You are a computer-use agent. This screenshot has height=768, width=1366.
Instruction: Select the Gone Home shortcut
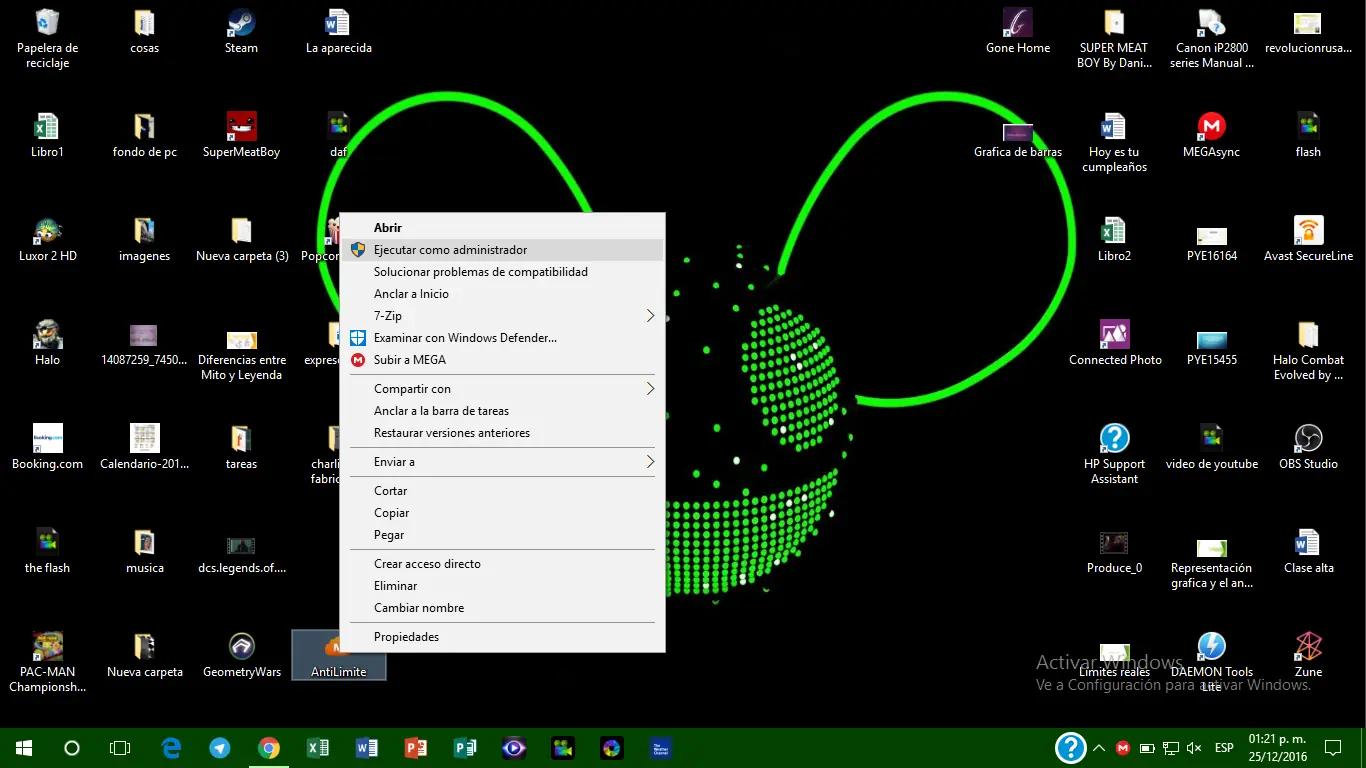point(1018,32)
